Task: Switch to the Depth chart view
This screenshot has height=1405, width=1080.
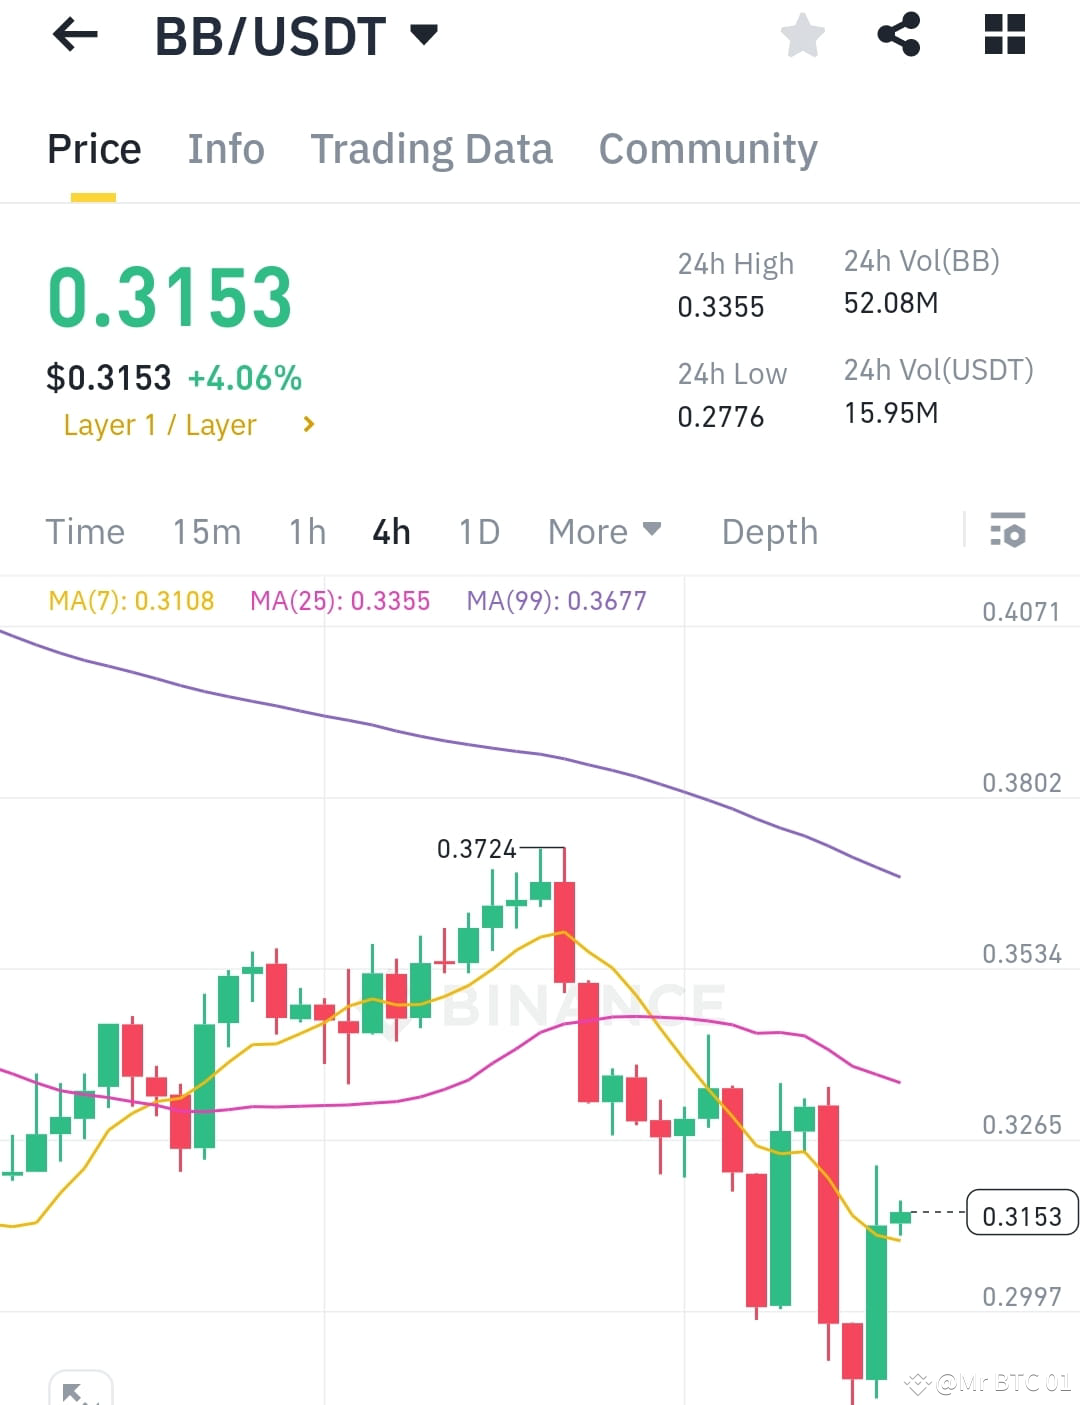Action: 769,531
